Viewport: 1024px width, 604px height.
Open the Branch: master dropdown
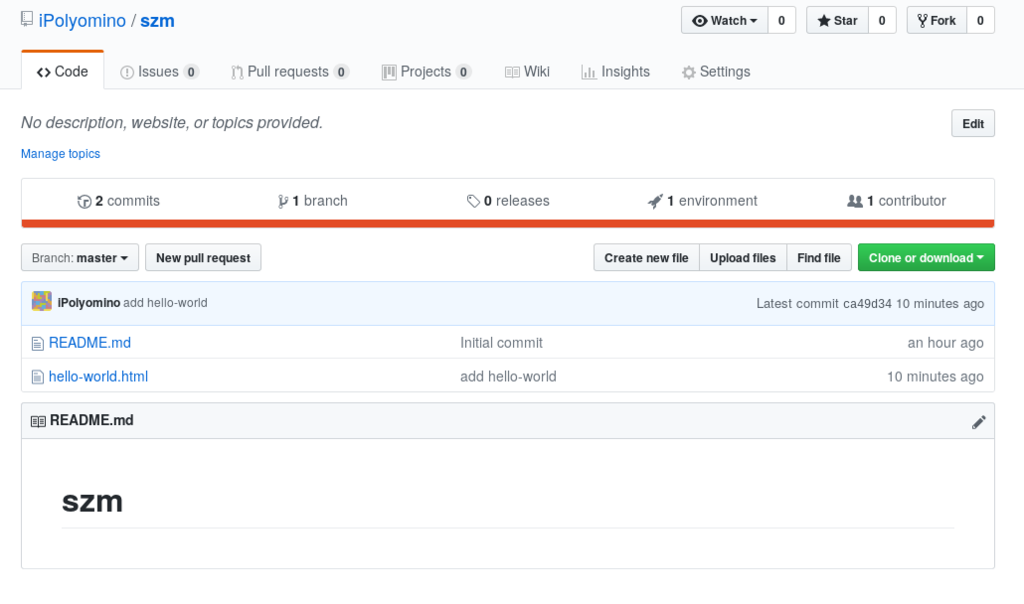coord(80,257)
